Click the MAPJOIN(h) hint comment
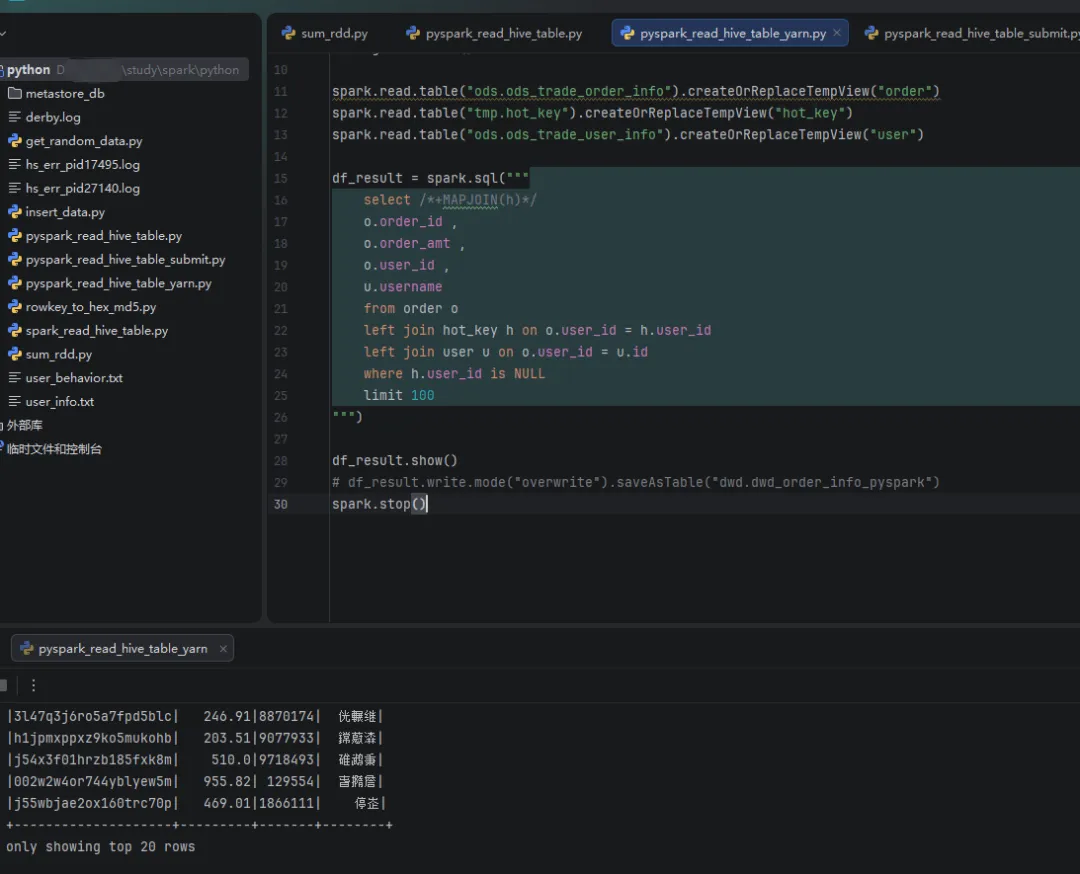Screen dimensions: 1080x874 pyautogui.click(x=478, y=200)
